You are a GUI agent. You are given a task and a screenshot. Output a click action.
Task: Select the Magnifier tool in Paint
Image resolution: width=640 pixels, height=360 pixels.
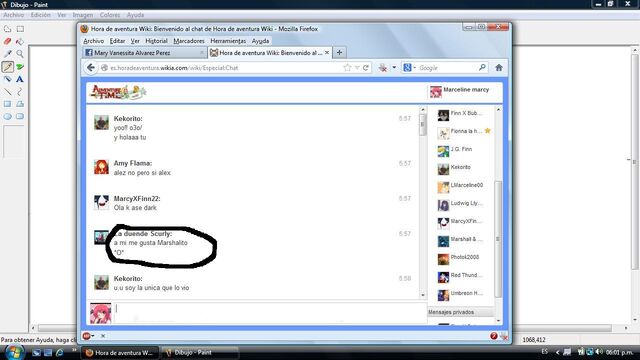pyautogui.click(x=20, y=54)
